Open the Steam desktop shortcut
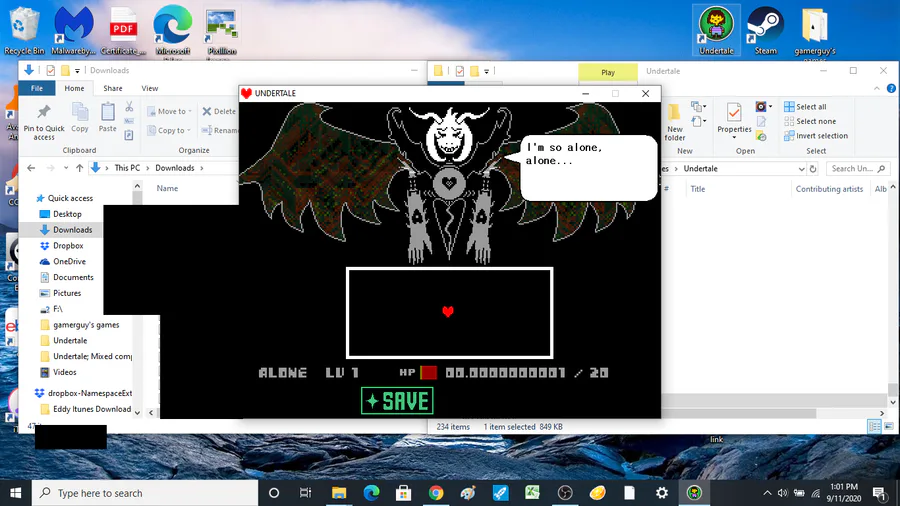 point(765,30)
